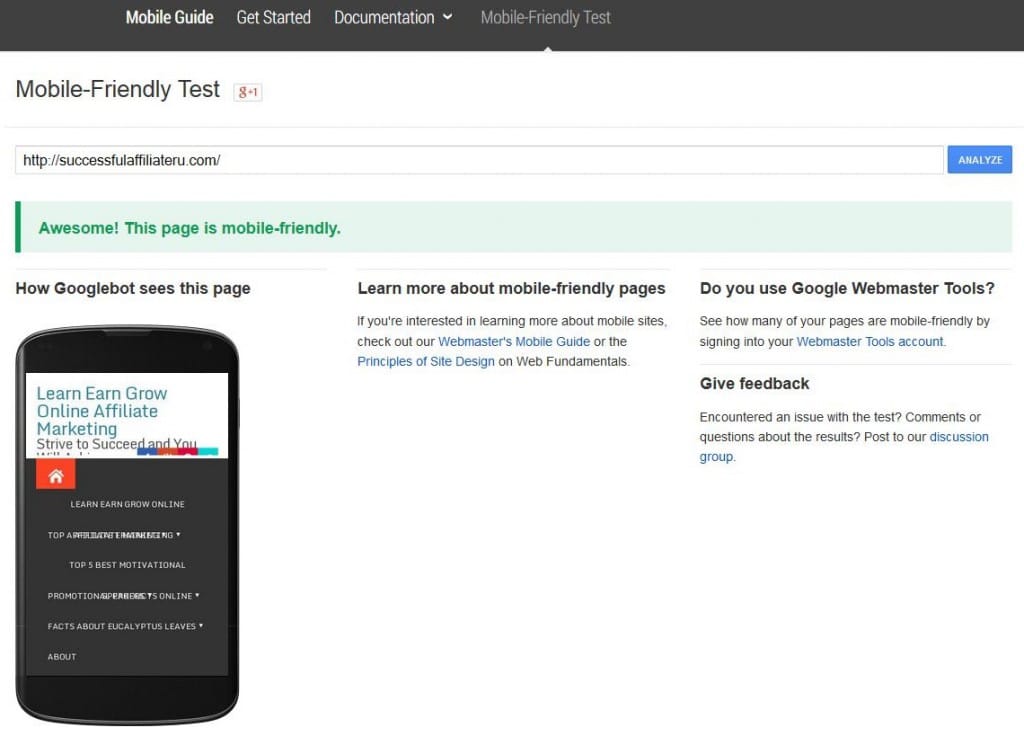Open Webmaster's Mobile Guide link

click(514, 341)
